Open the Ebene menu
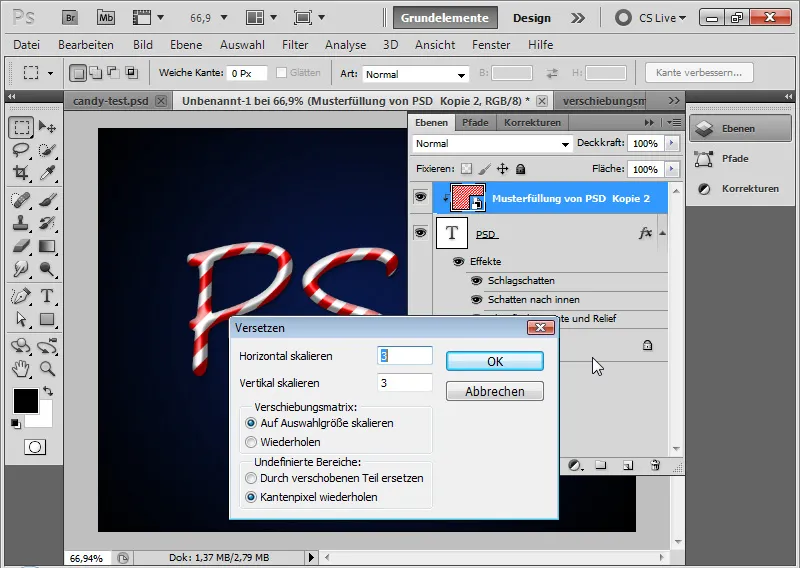This screenshot has height=568, width=800. coord(186,45)
